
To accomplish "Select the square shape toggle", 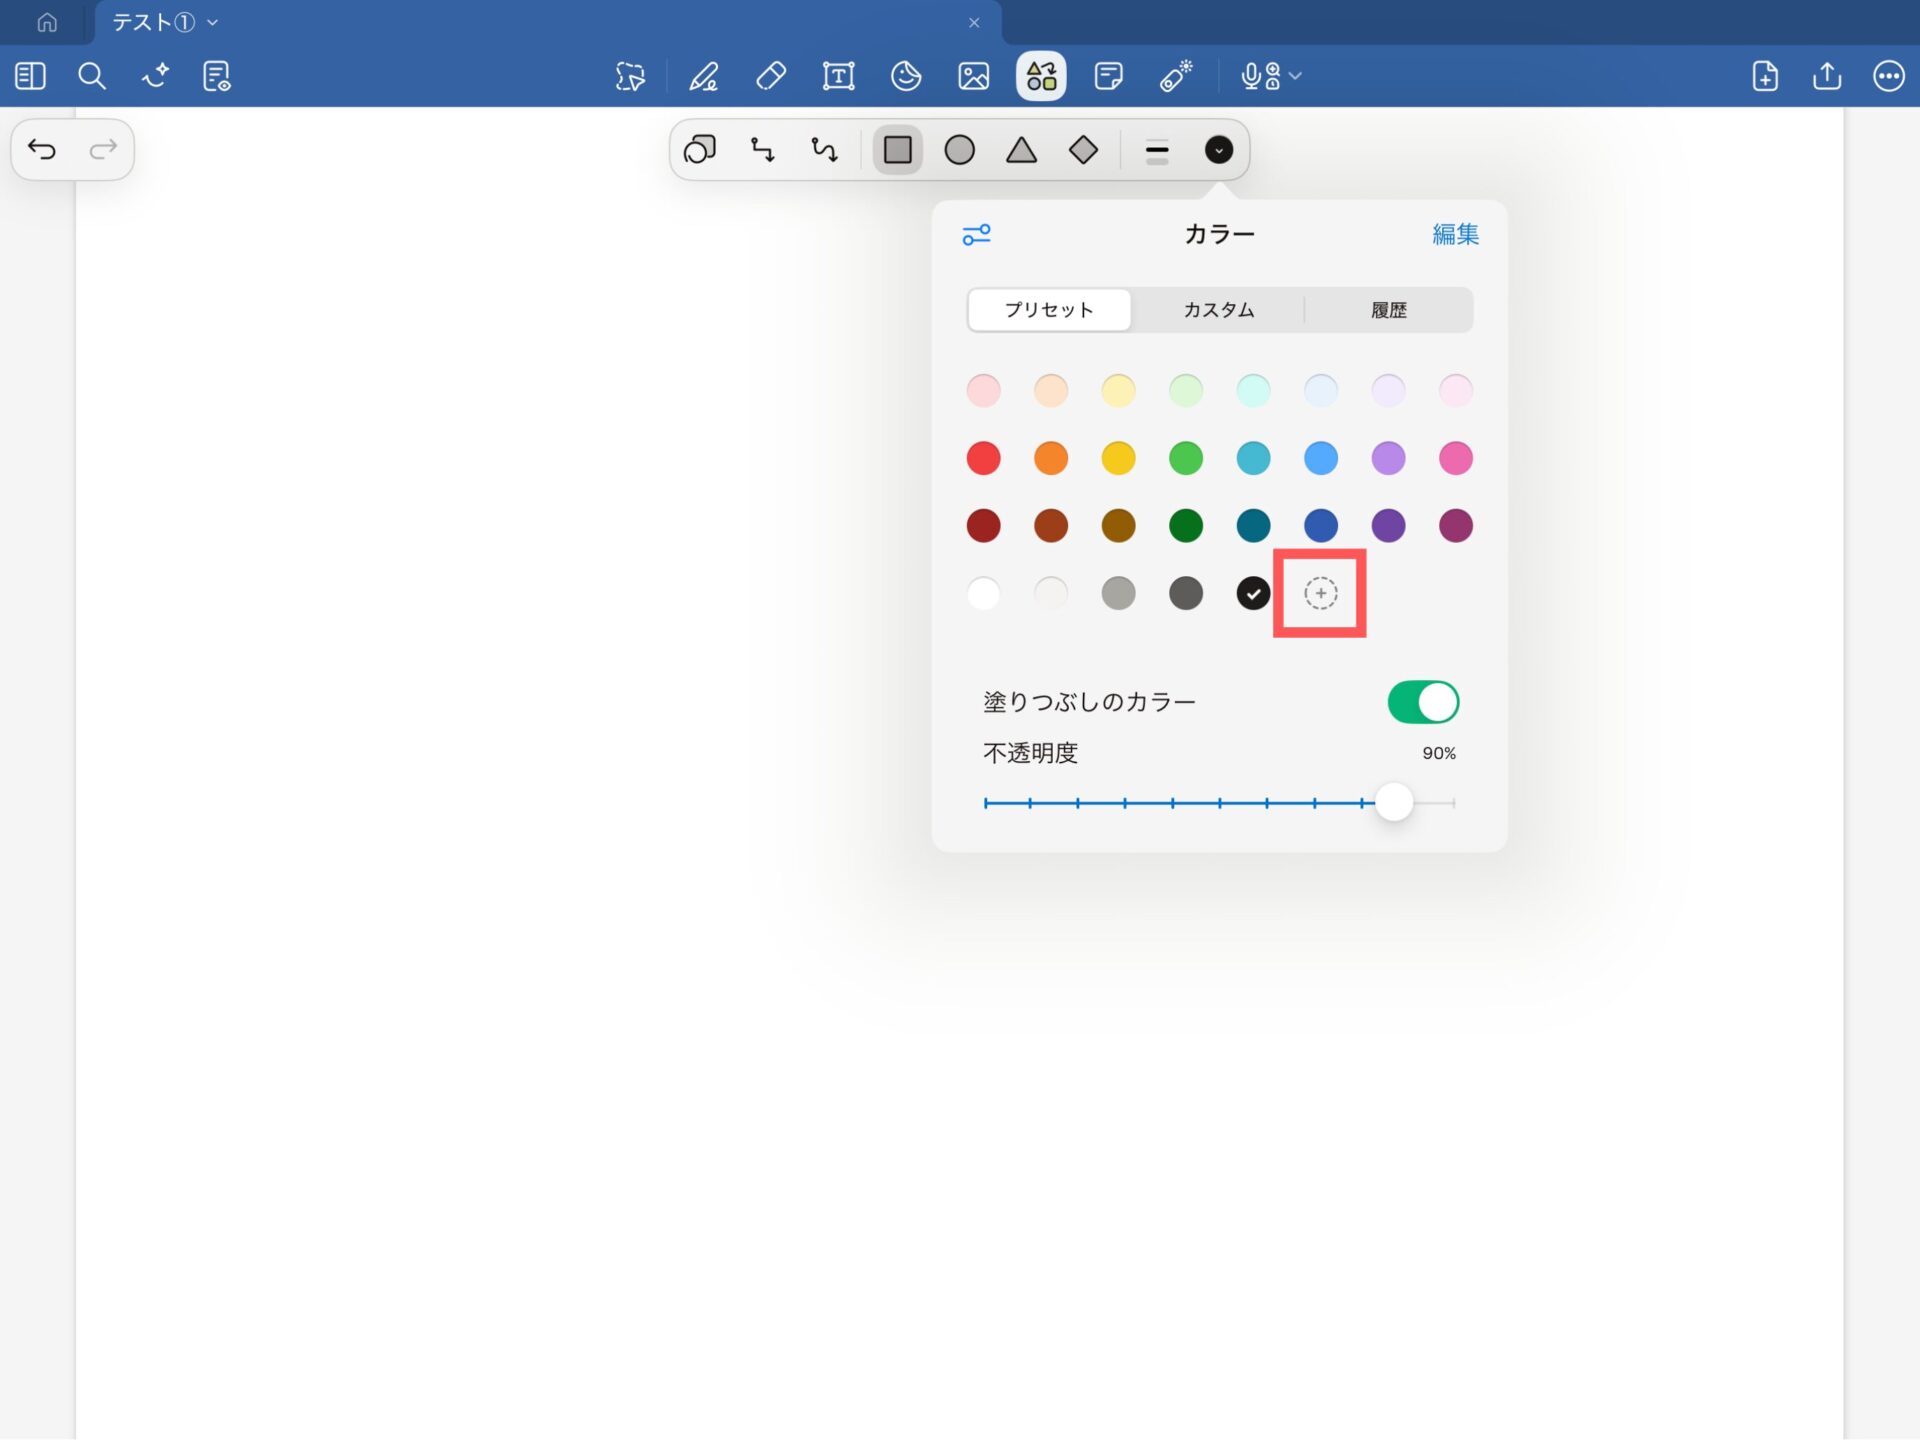I will point(897,150).
